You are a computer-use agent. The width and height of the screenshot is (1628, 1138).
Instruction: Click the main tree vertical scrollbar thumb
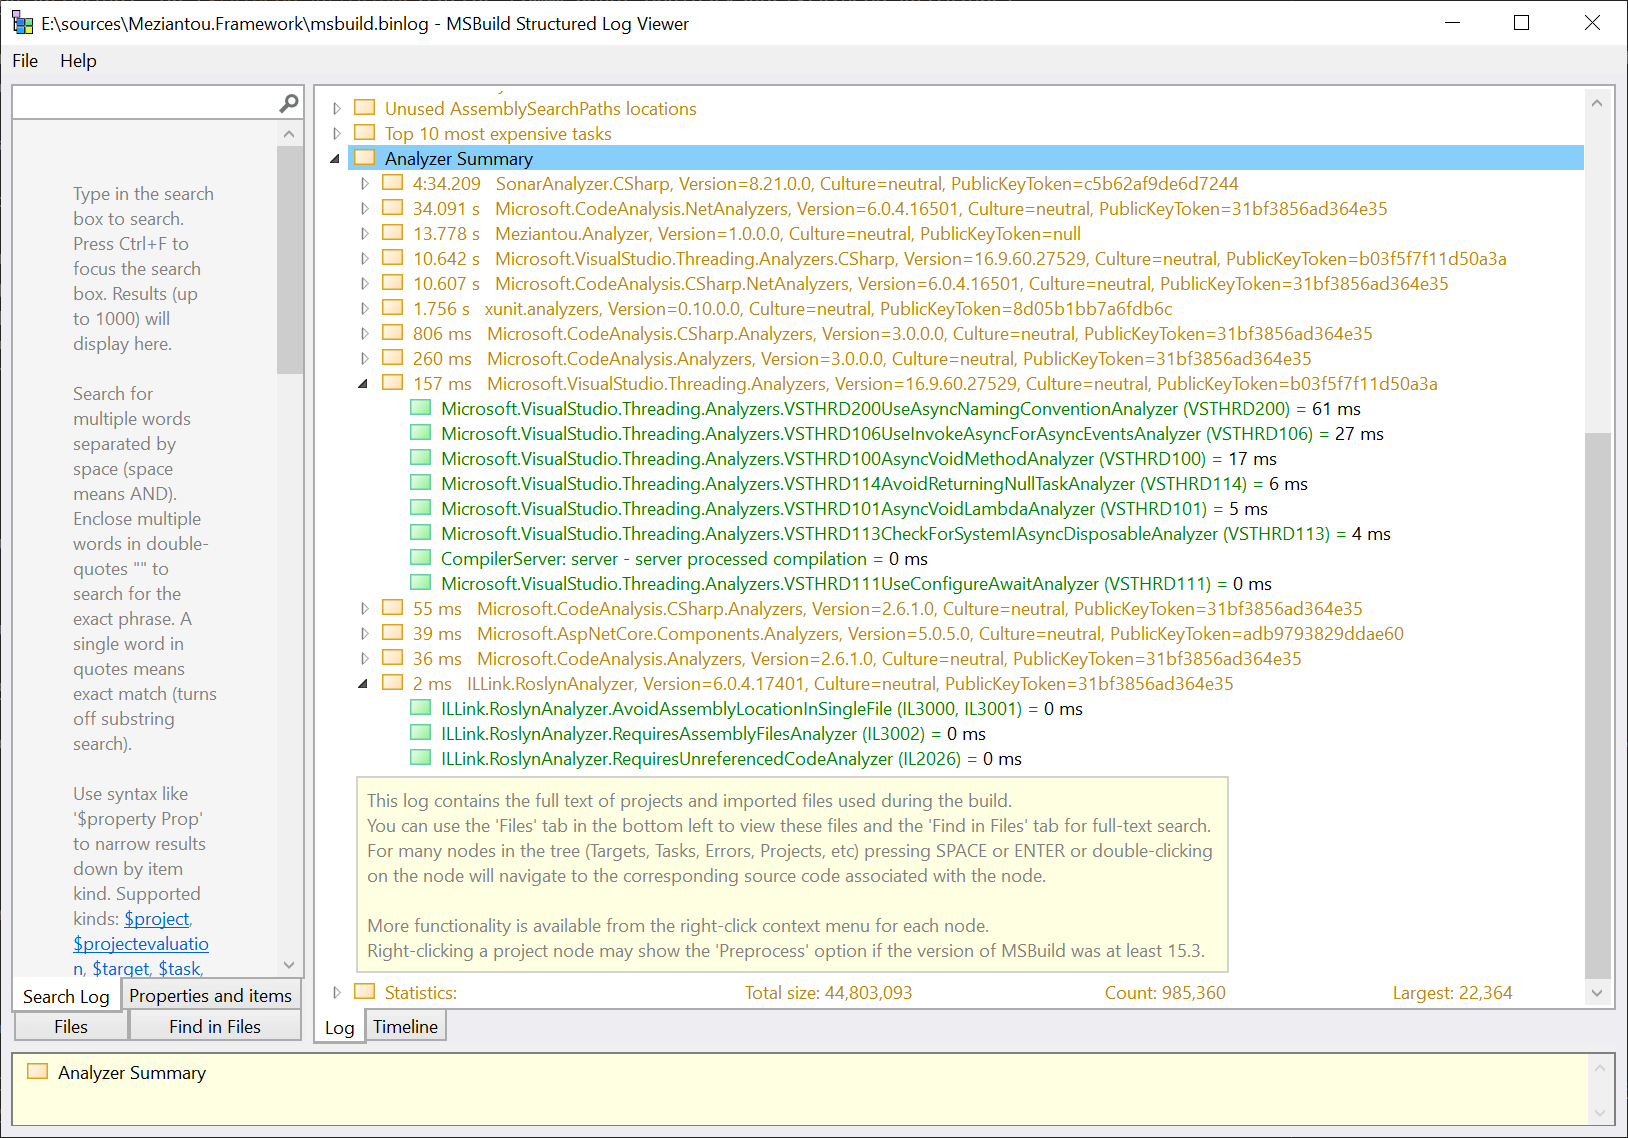pos(1597,705)
